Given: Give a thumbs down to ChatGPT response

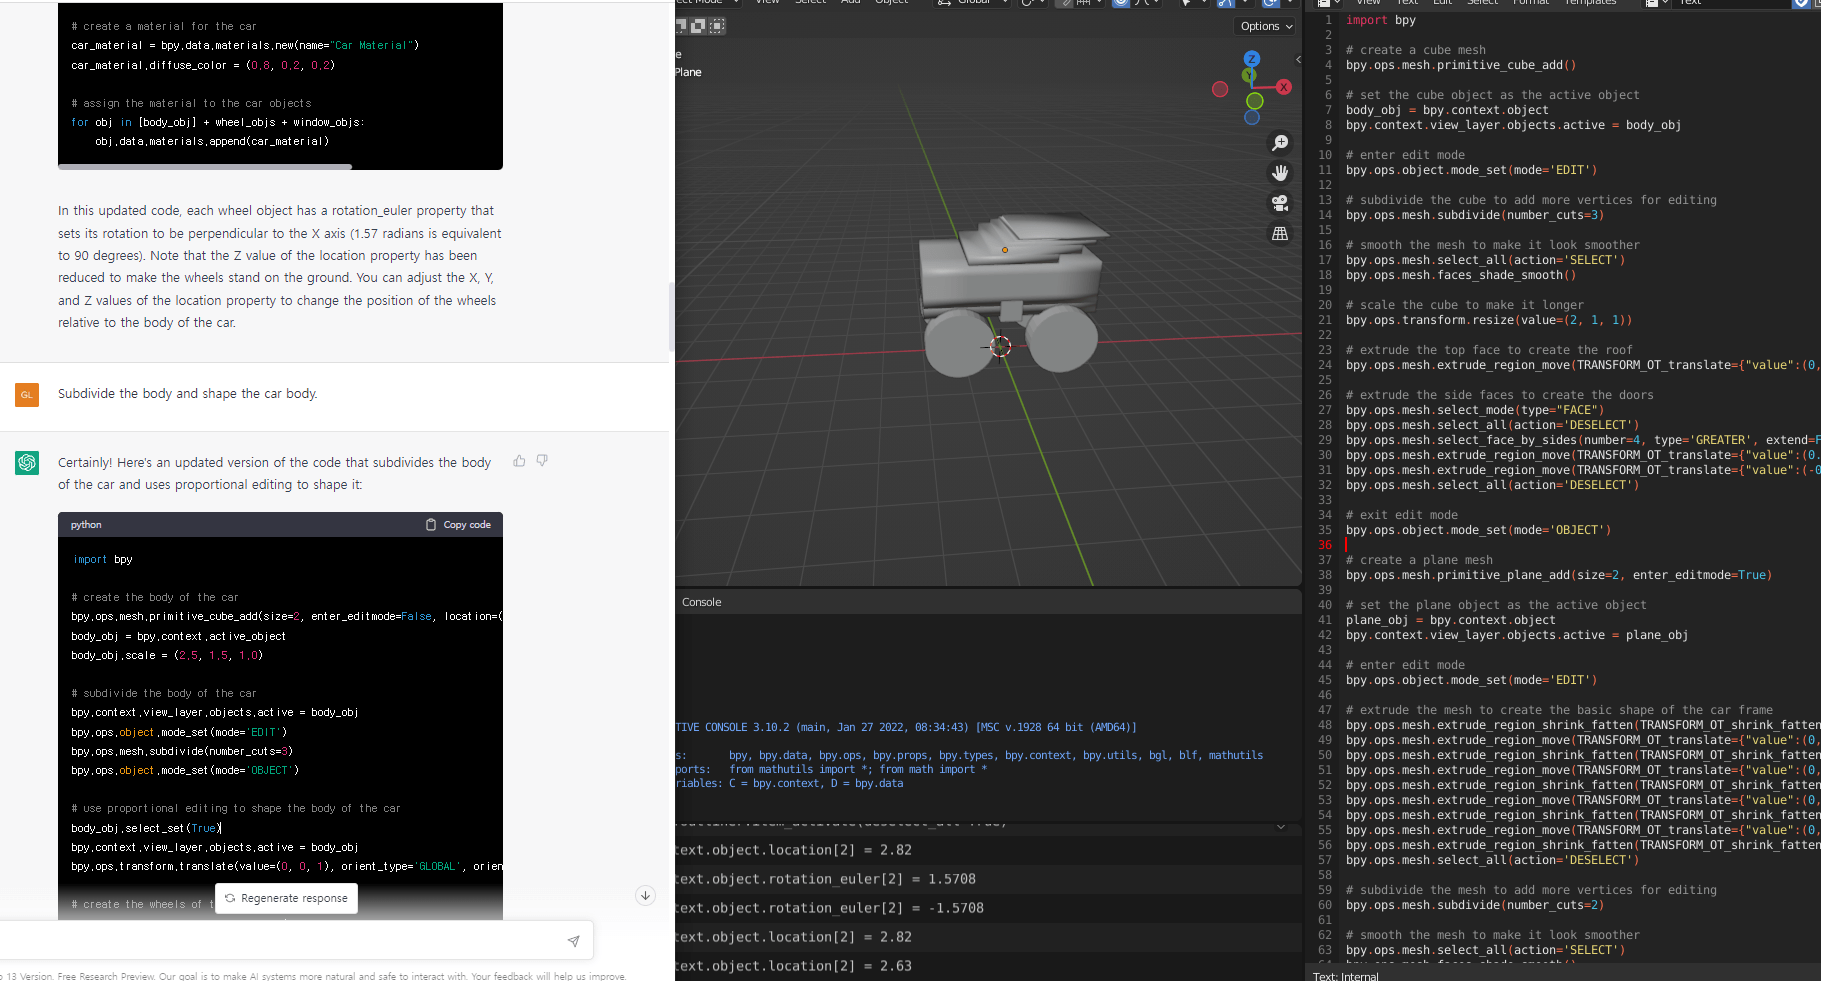Looking at the screenshot, I should [542, 461].
